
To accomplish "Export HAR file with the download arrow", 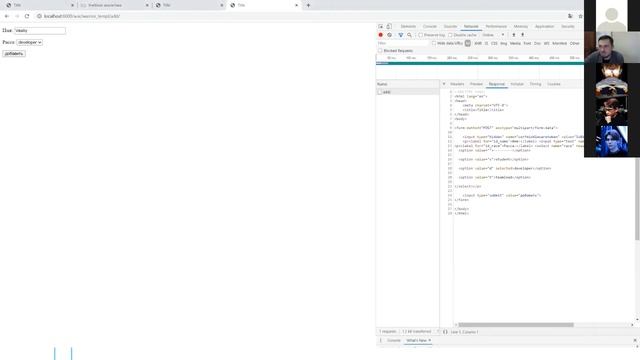I will point(522,35).
